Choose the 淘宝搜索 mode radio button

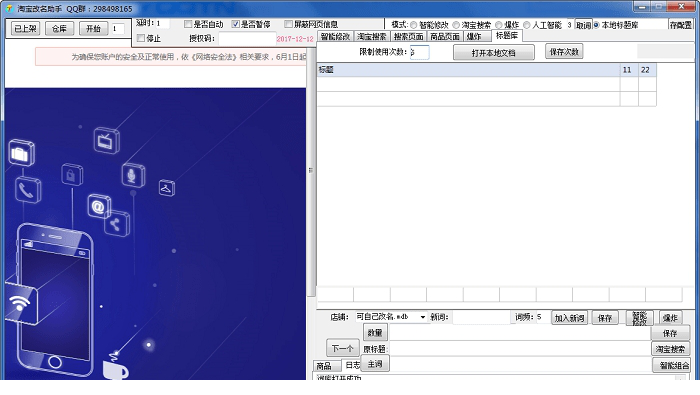pyautogui.click(x=456, y=25)
